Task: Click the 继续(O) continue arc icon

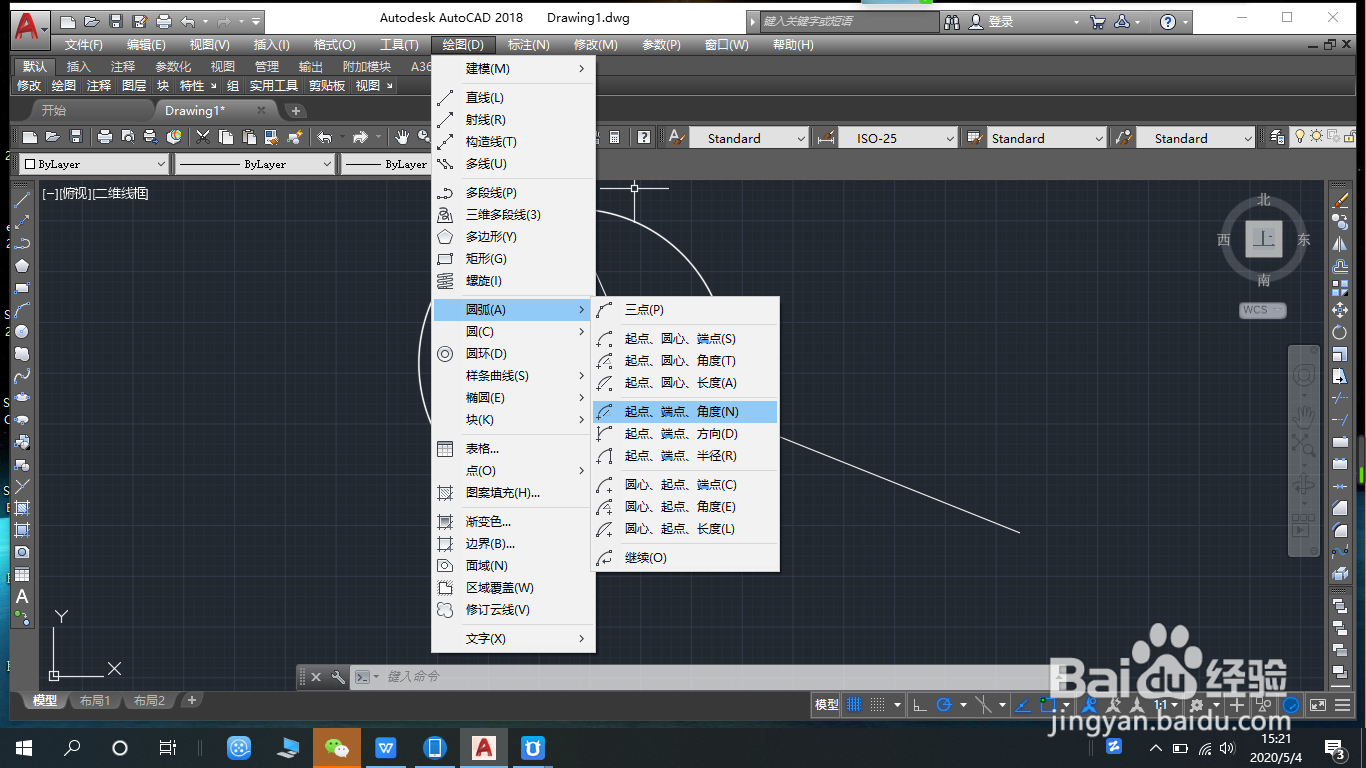Action: (604, 558)
